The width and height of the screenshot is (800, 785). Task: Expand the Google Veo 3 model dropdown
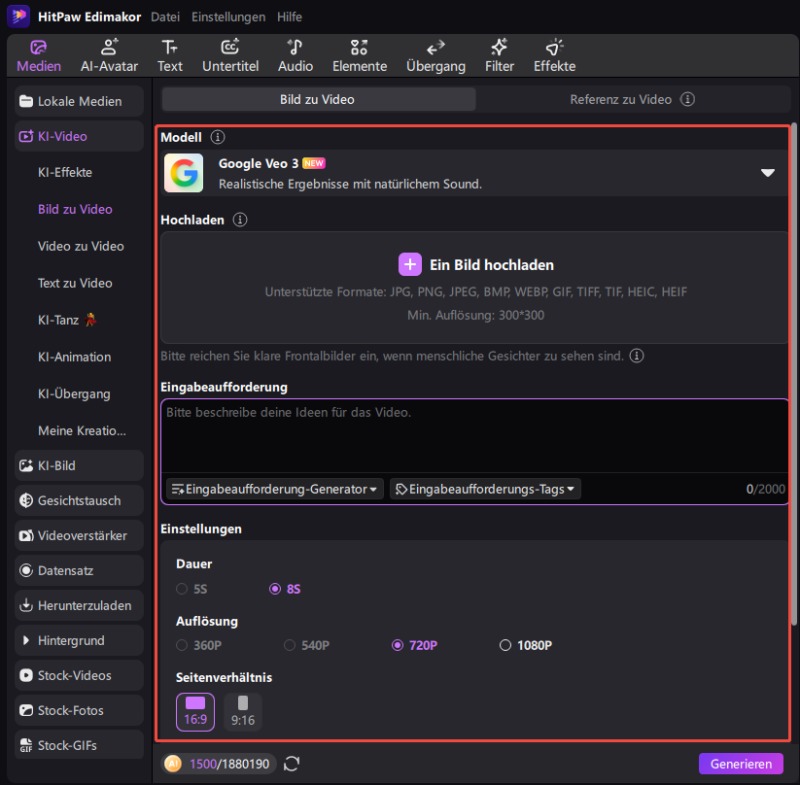tap(767, 172)
